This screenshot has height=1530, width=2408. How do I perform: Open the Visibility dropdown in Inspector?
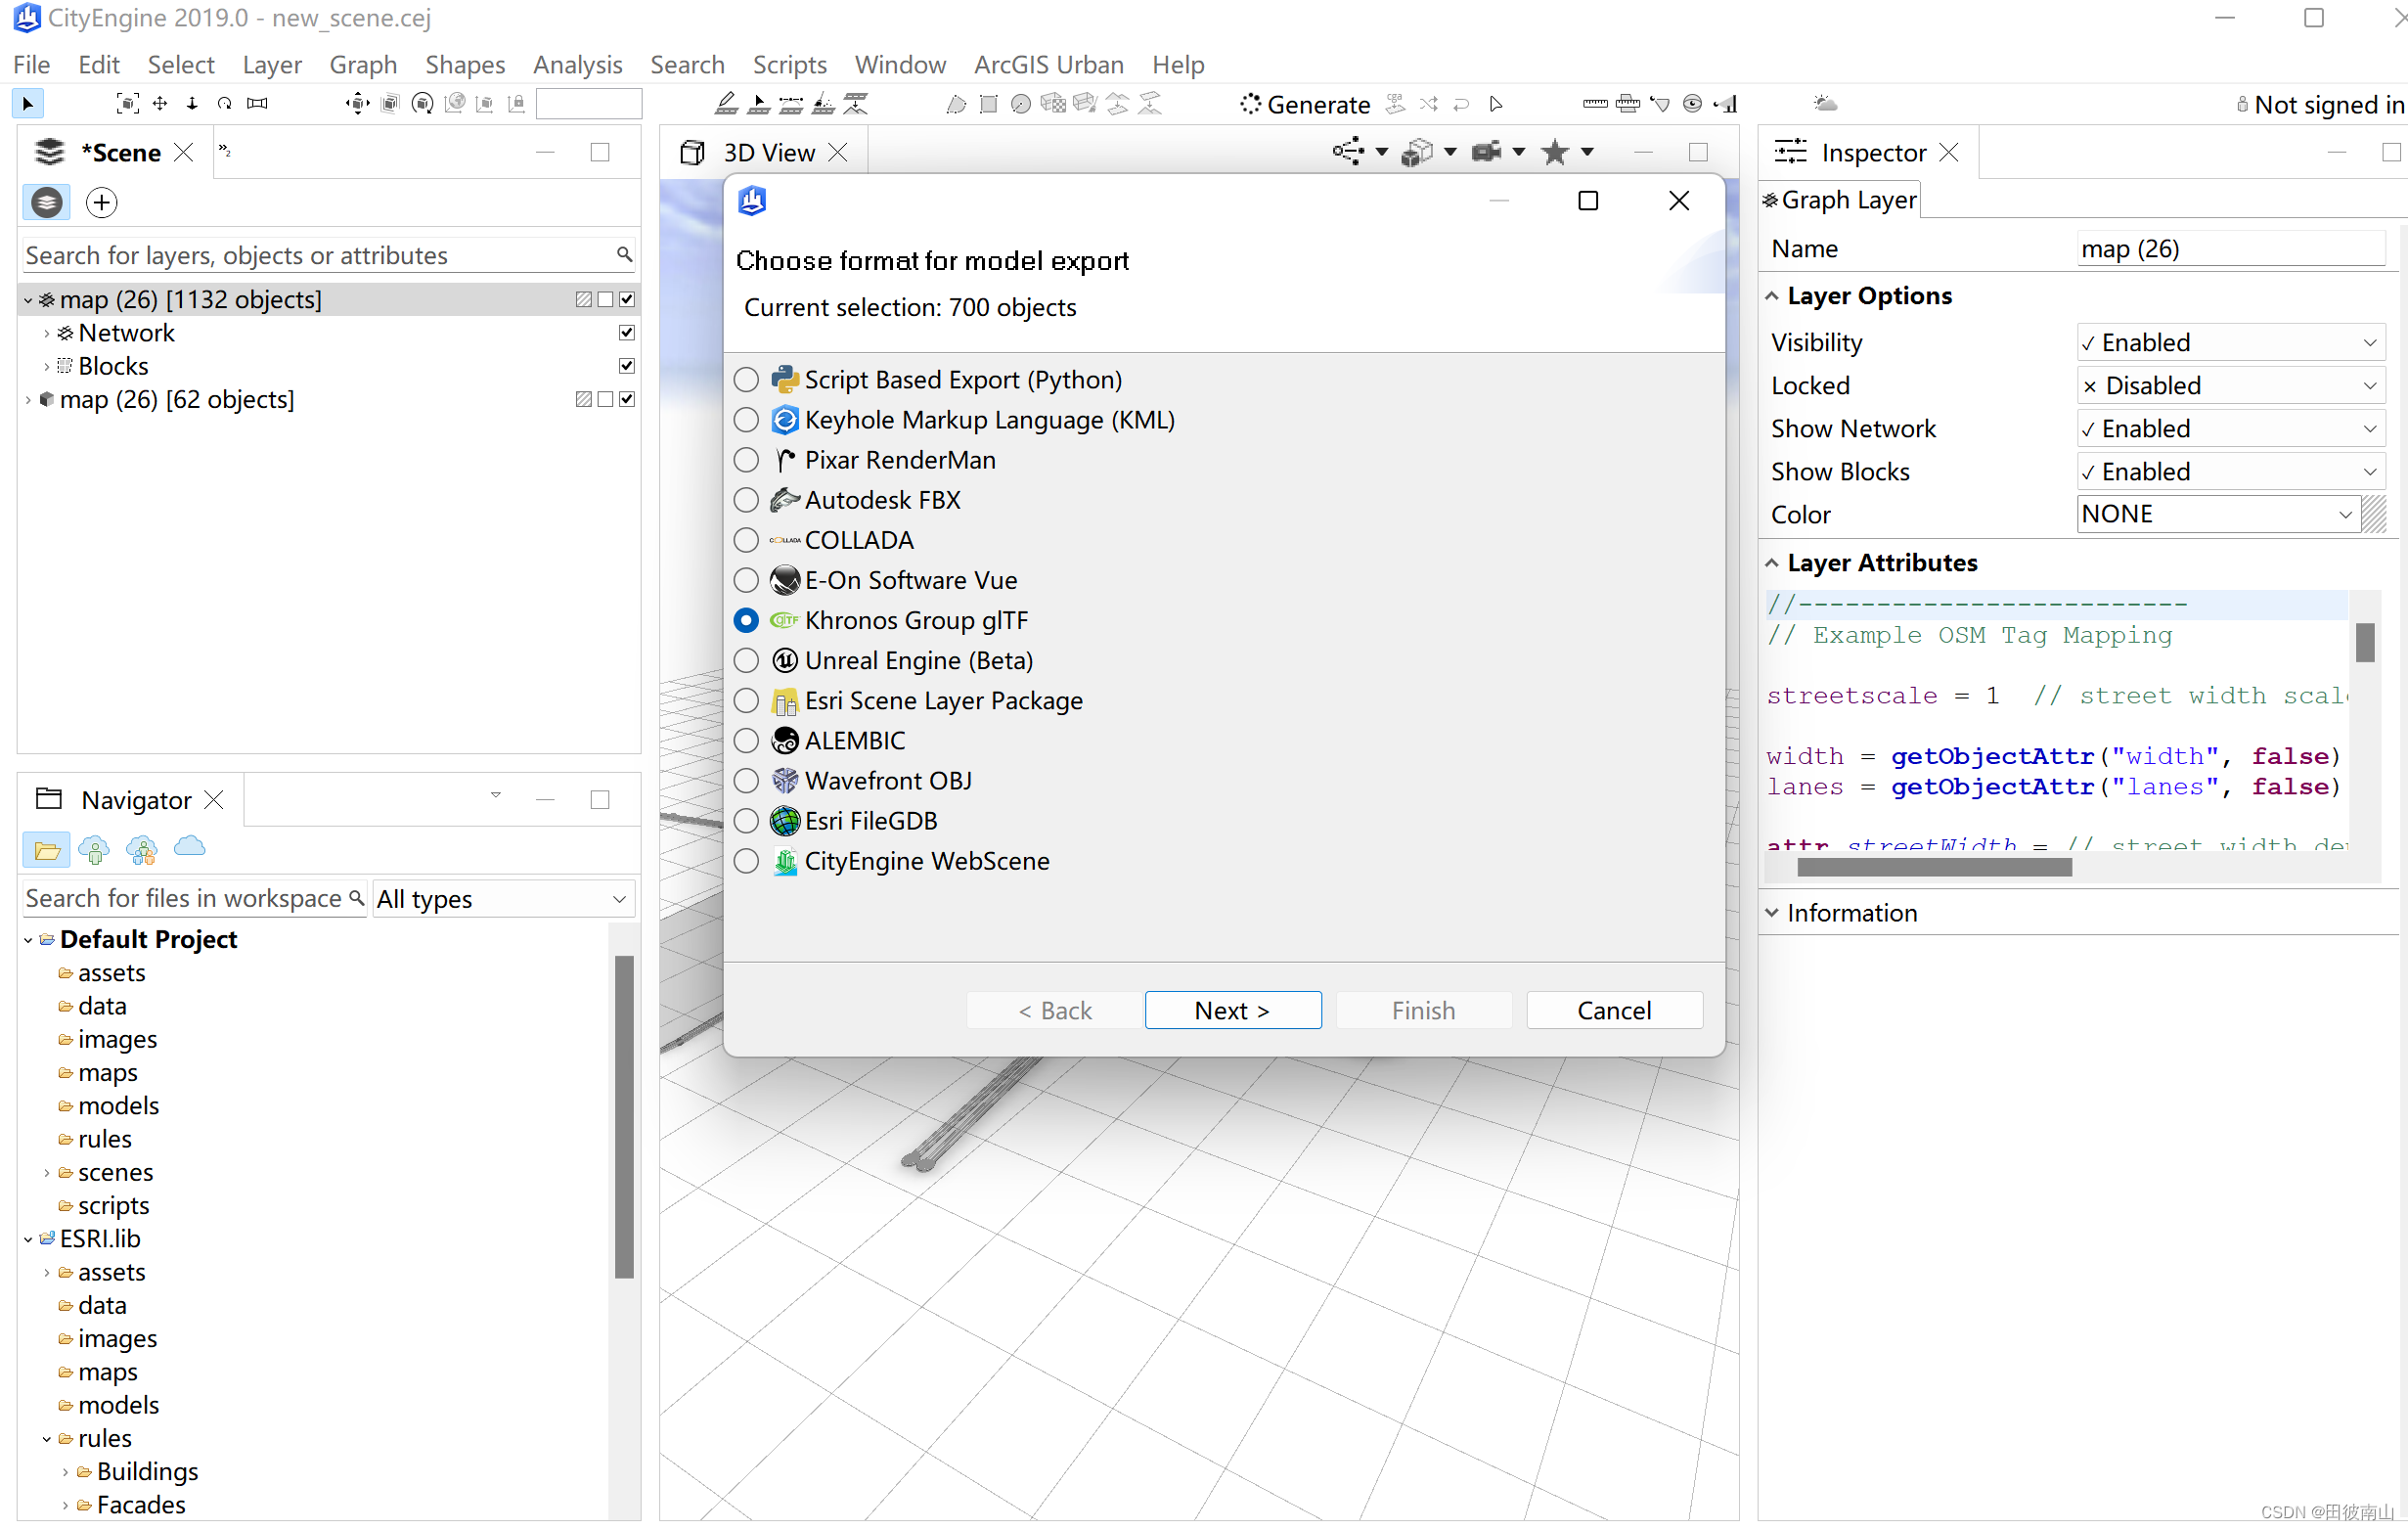pos(2231,342)
